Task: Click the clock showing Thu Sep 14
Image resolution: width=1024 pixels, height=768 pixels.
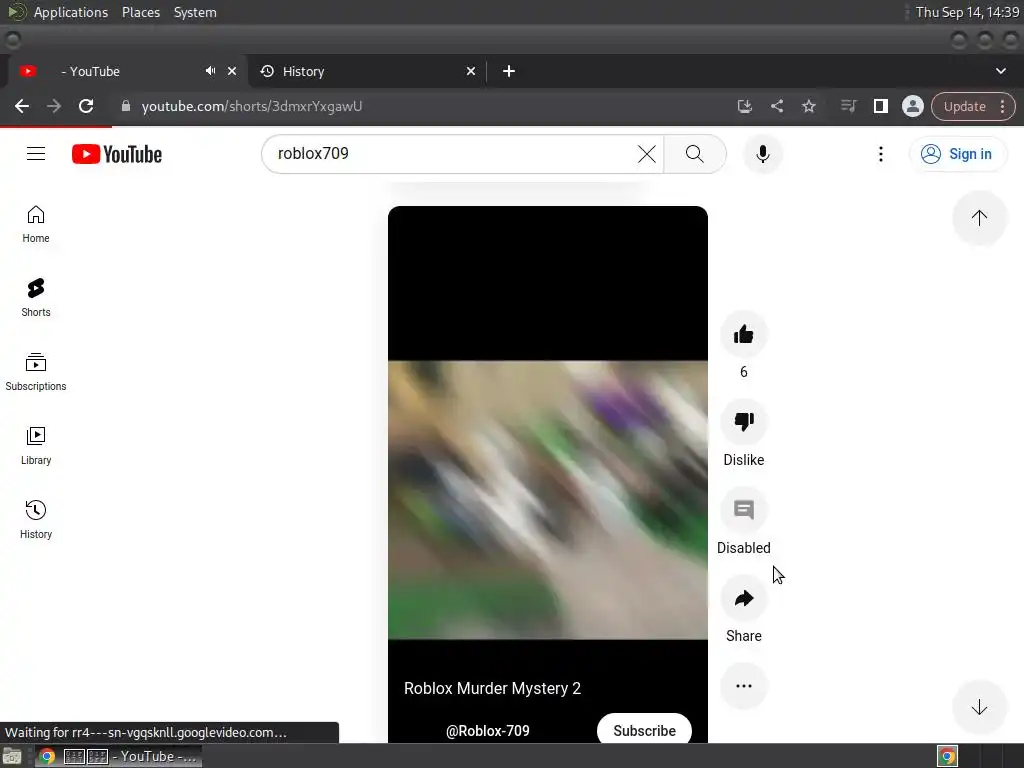Action: (x=967, y=12)
